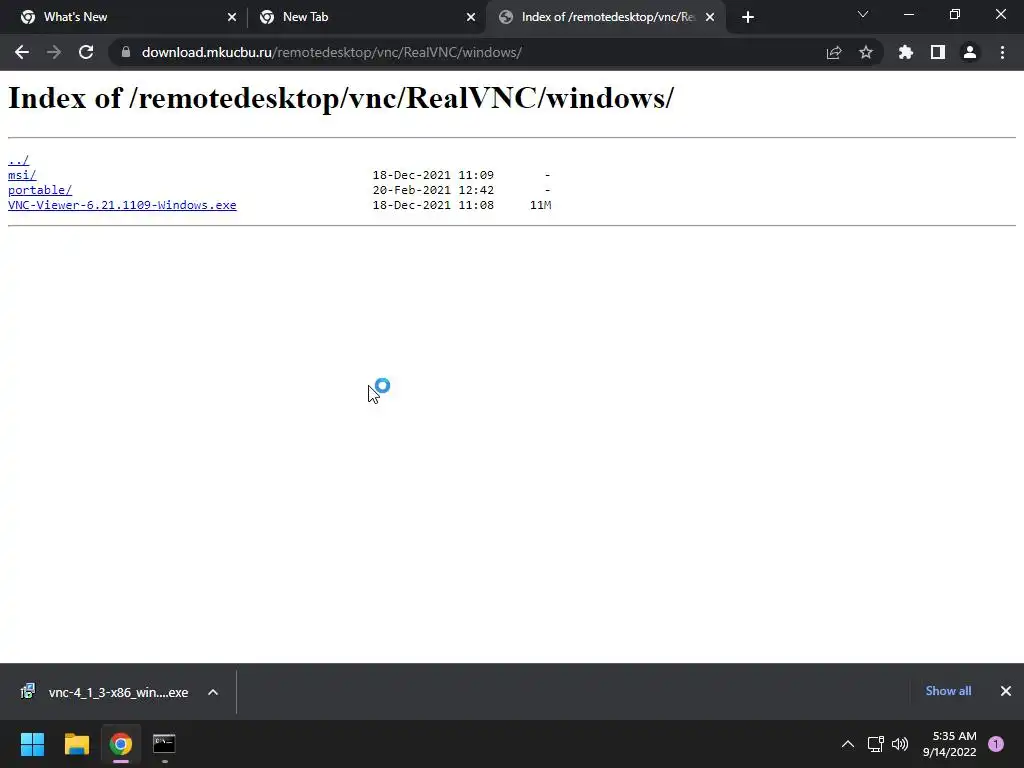The height and width of the screenshot is (768, 1024).
Task: Open downloaded vnc-4_1_3-x86_win exe file
Action: click(x=104, y=692)
